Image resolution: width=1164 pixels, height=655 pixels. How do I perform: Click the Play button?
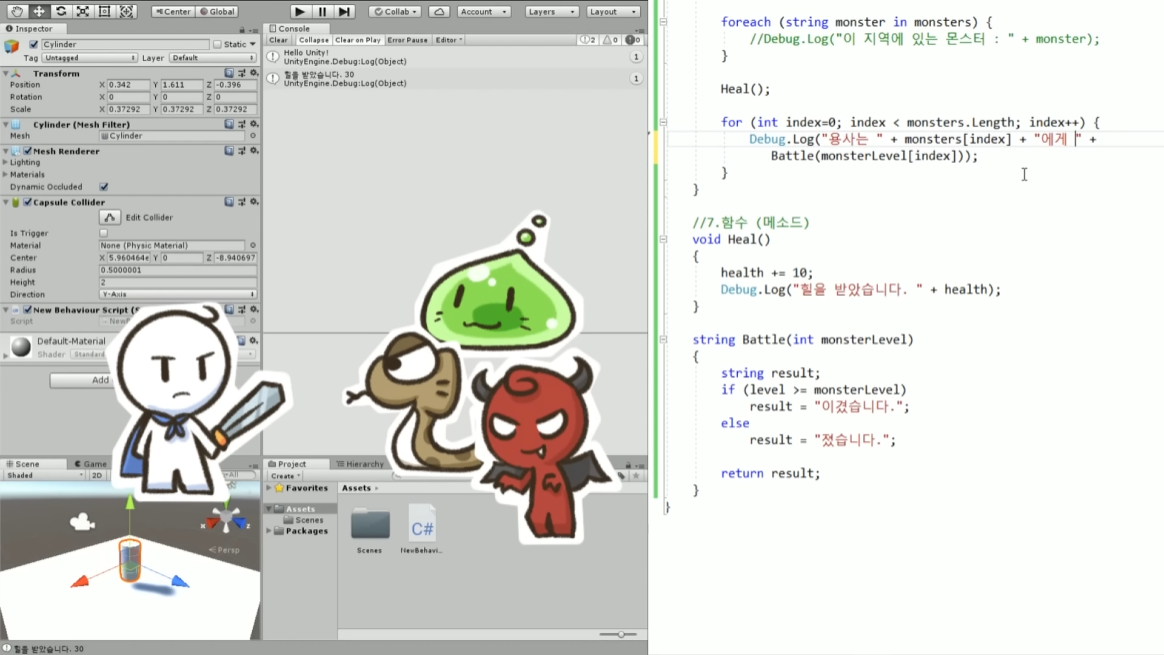[300, 11]
